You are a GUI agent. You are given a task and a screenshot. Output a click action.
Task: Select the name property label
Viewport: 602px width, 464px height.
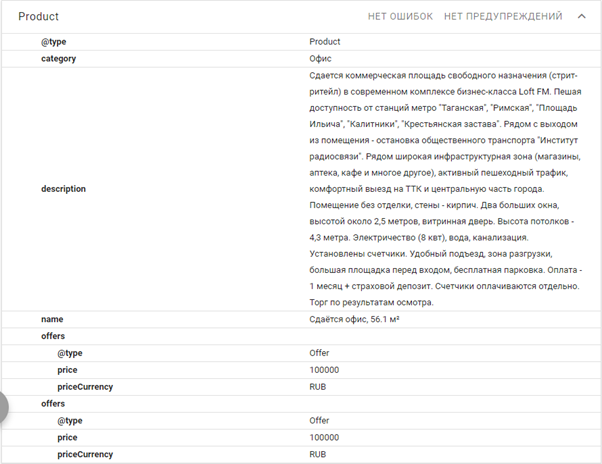click(x=52, y=319)
